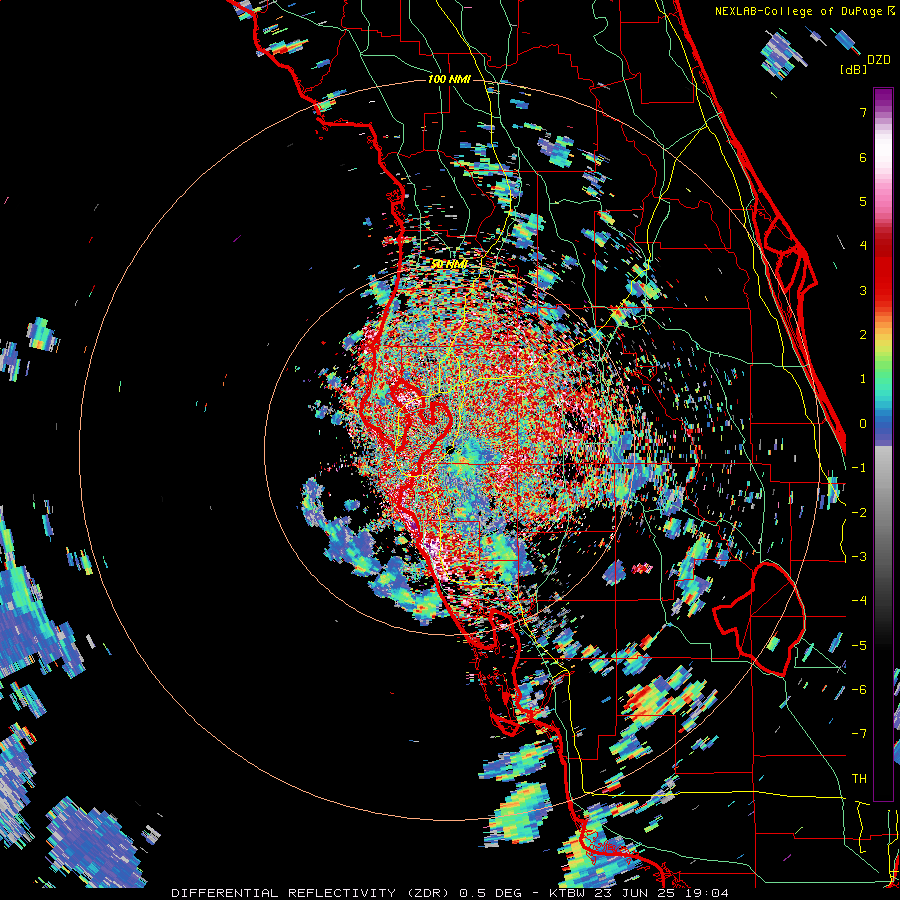Viewport: 900px width, 900px height.
Task: Click the TH label on the color scale
Action: pyautogui.click(x=859, y=779)
